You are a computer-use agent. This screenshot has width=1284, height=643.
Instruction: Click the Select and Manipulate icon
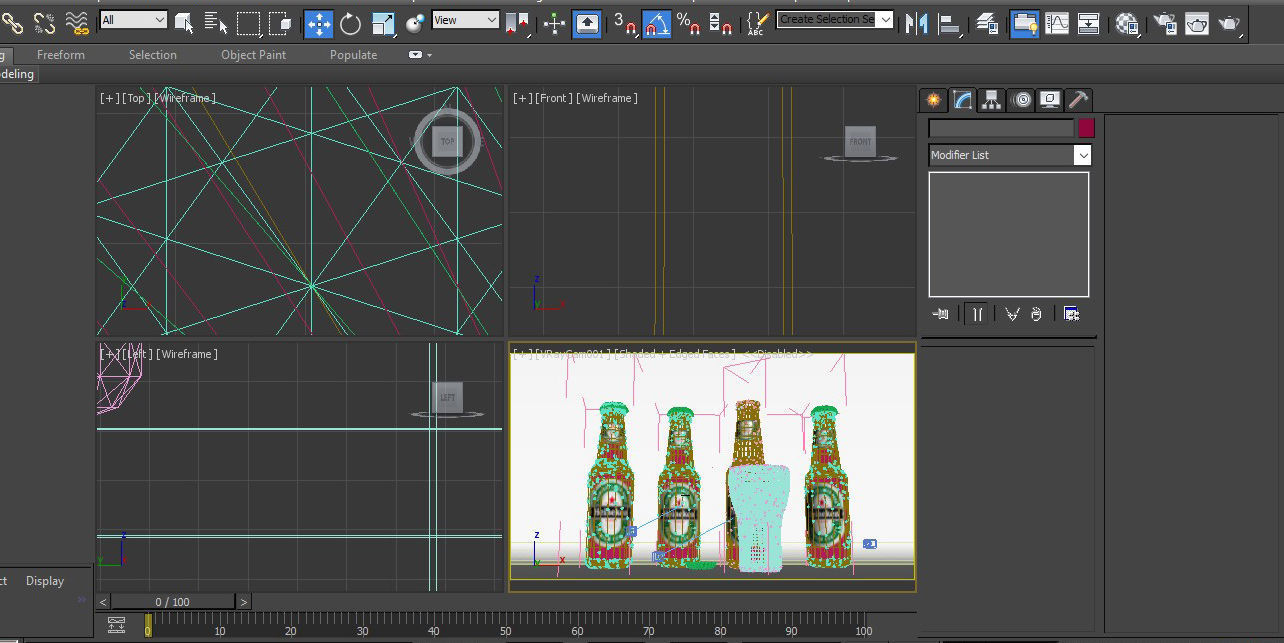[x=554, y=23]
